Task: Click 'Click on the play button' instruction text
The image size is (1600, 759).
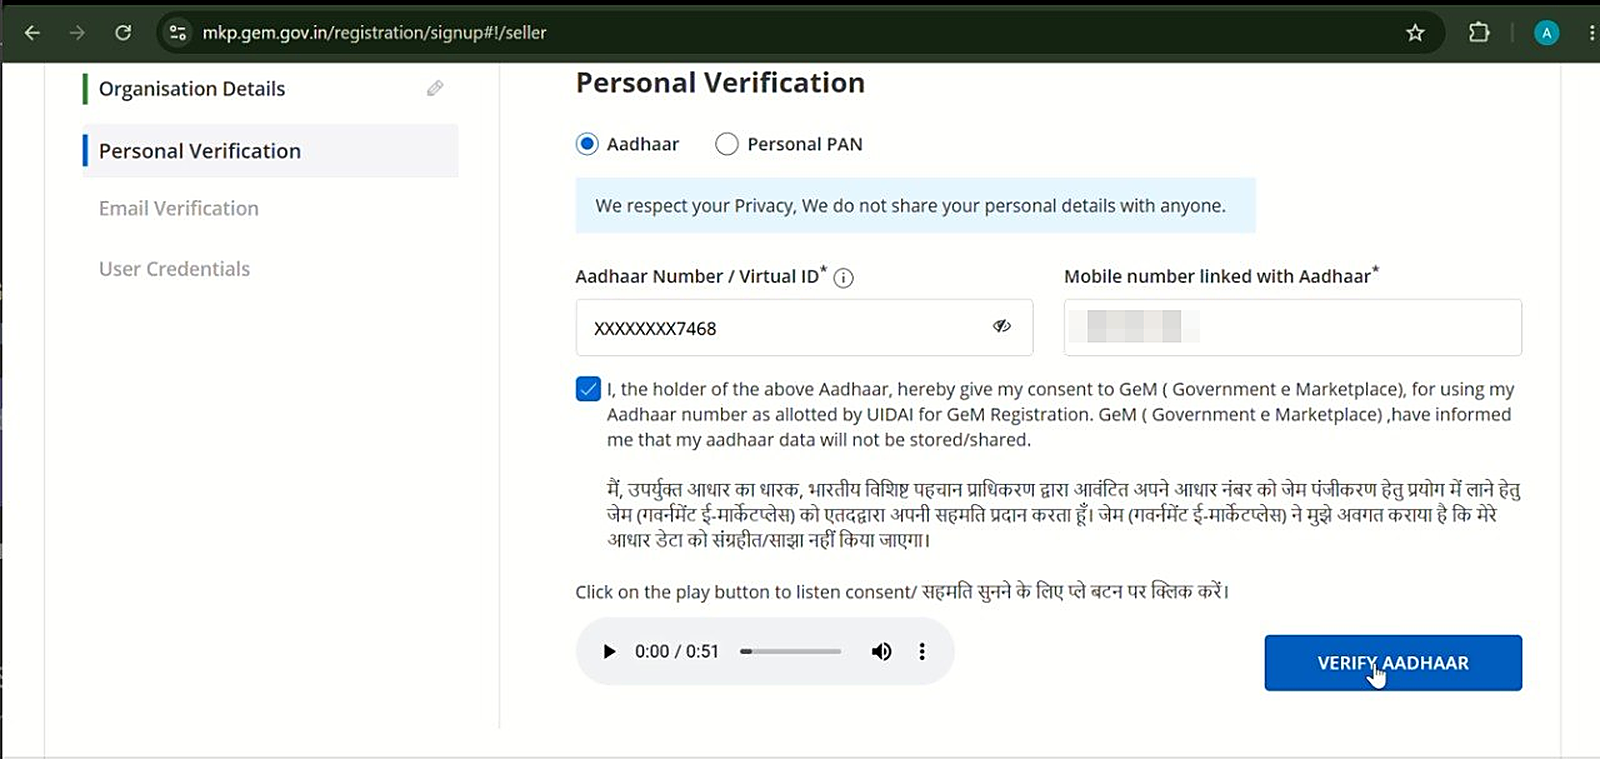Action: pyautogui.click(x=902, y=592)
